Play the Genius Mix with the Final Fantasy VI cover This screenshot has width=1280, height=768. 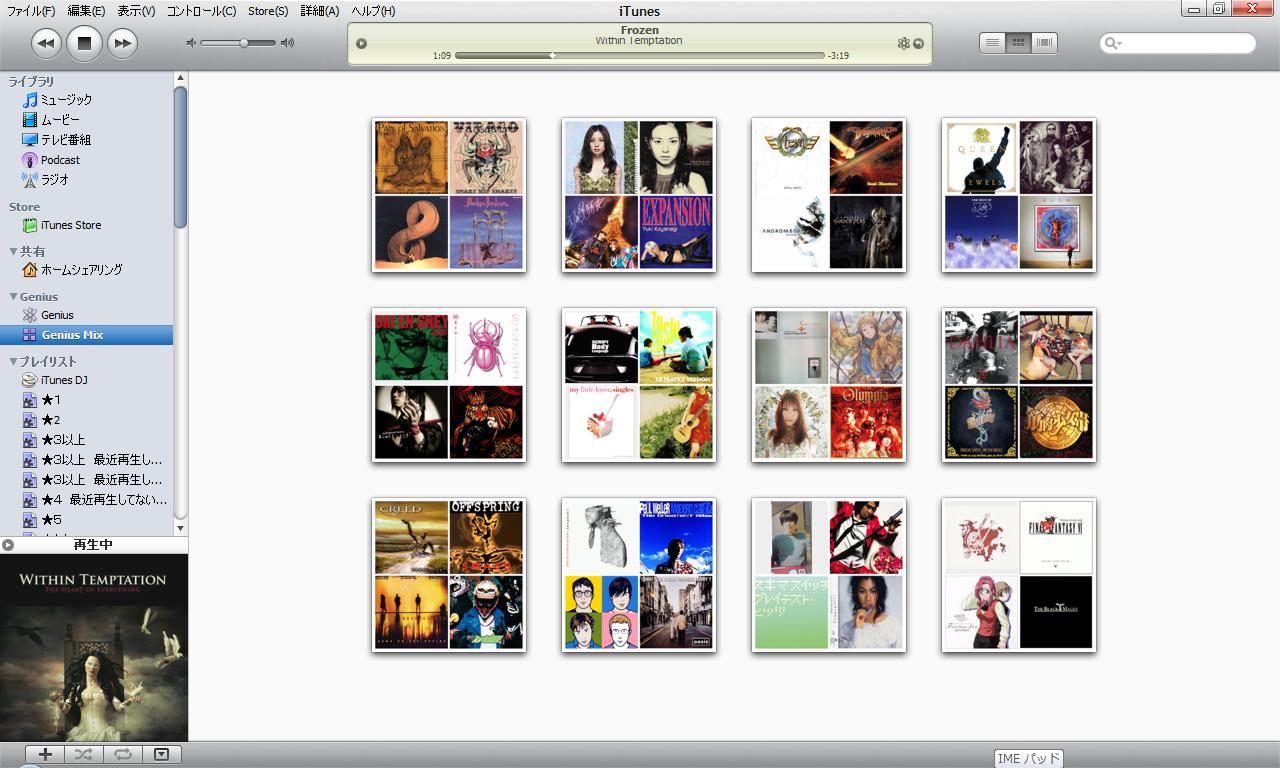[1019, 575]
